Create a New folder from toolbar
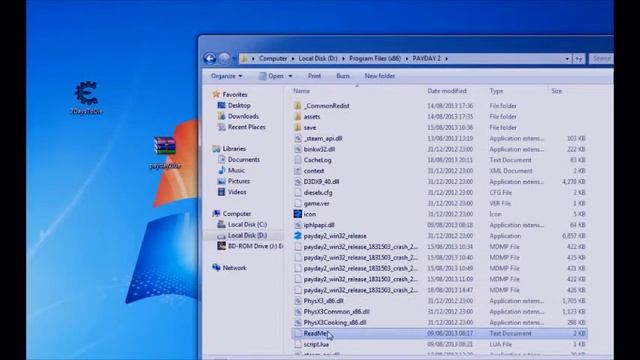 (x=380, y=76)
